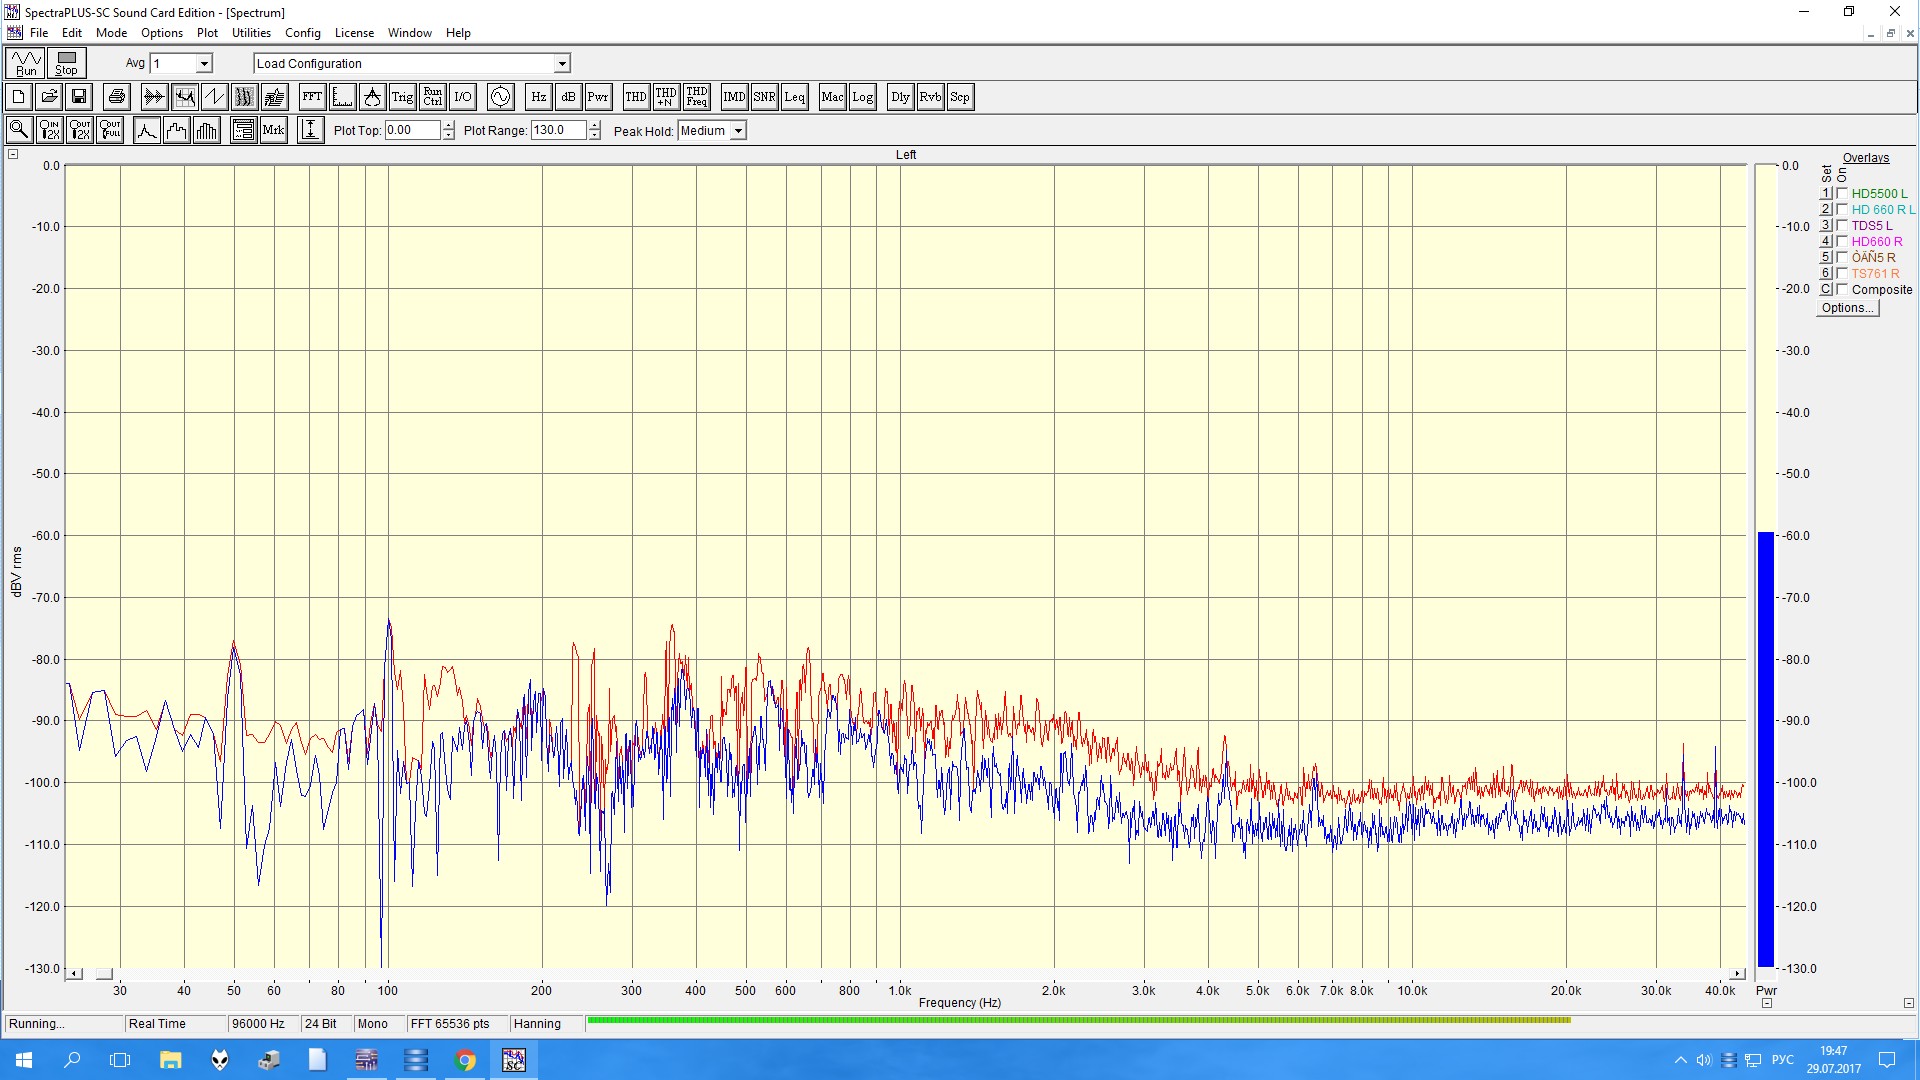Click the overlay Options... button
Viewport: 1920px width, 1080px height.
1847,308
